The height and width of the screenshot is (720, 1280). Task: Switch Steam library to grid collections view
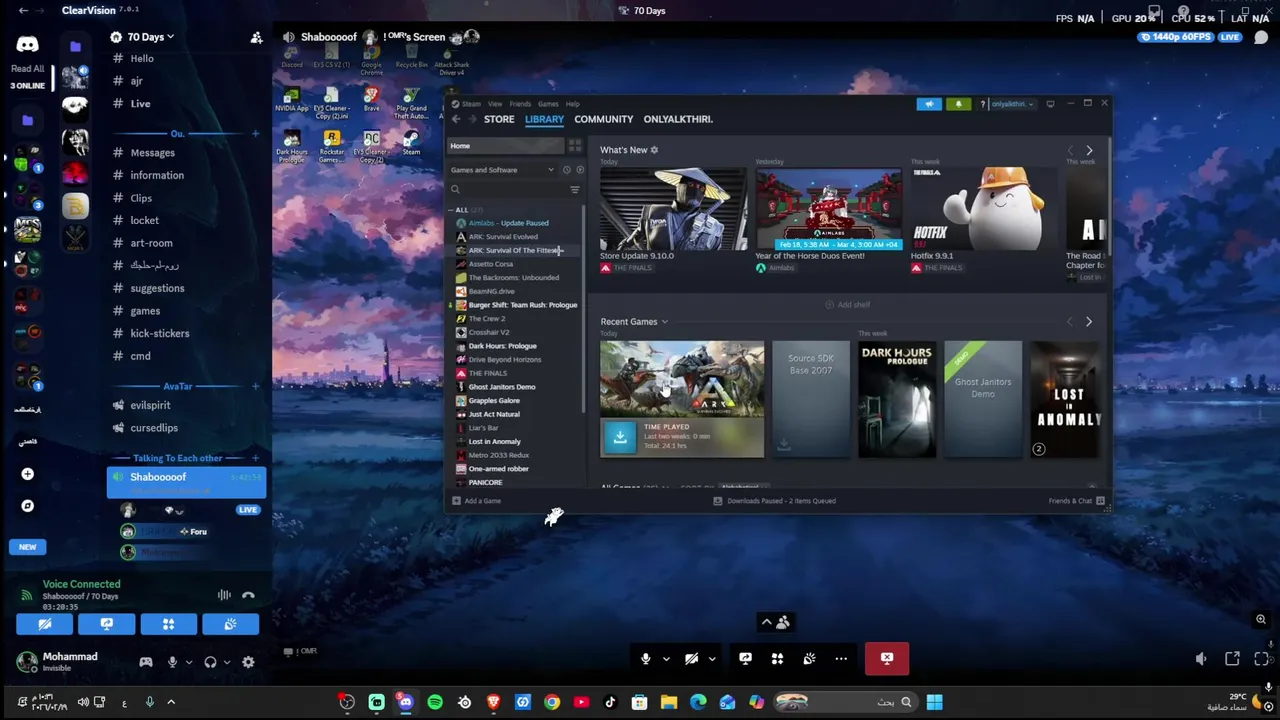click(575, 146)
